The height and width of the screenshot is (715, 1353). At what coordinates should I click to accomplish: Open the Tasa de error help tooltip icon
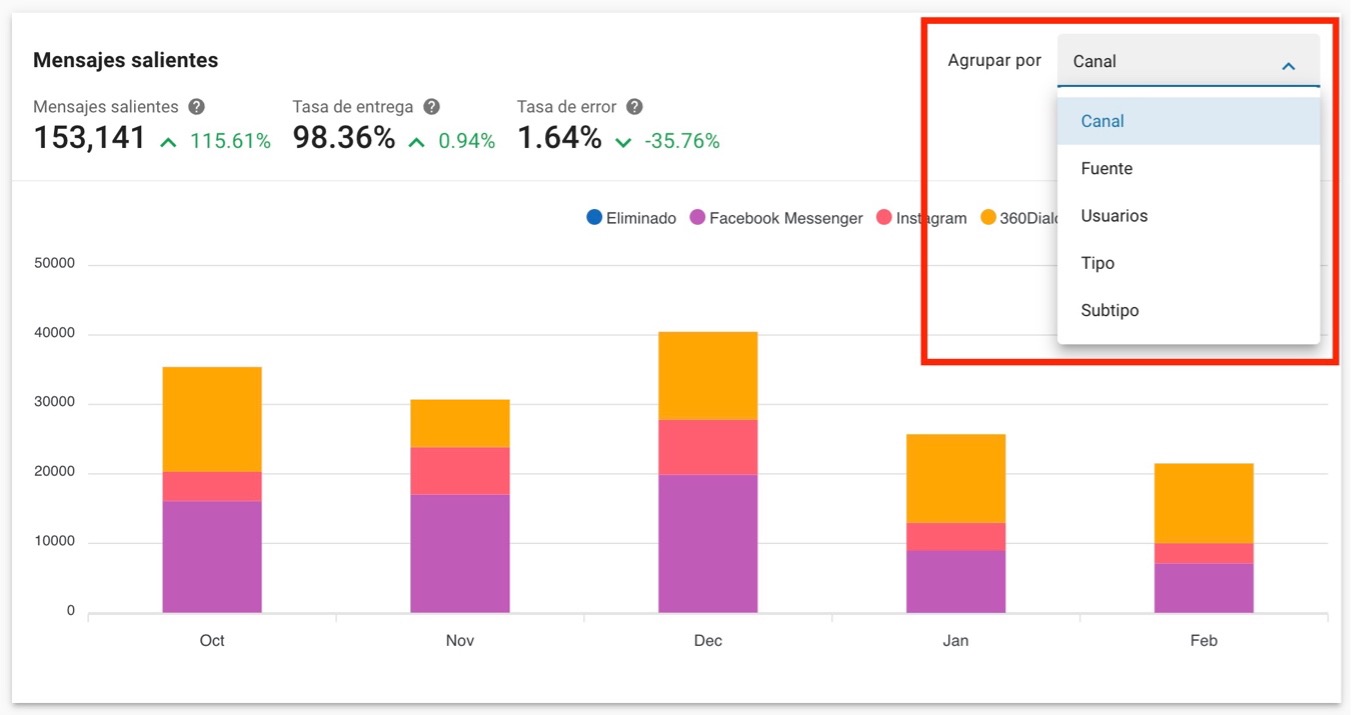[634, 107]
